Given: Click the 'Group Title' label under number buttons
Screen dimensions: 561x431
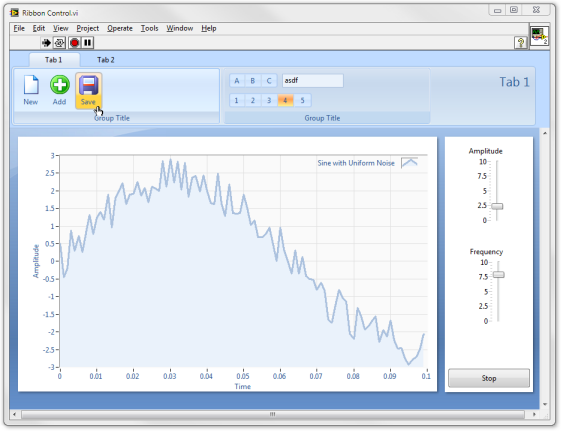Looking at the screenshot, I should tap(322, 118).
